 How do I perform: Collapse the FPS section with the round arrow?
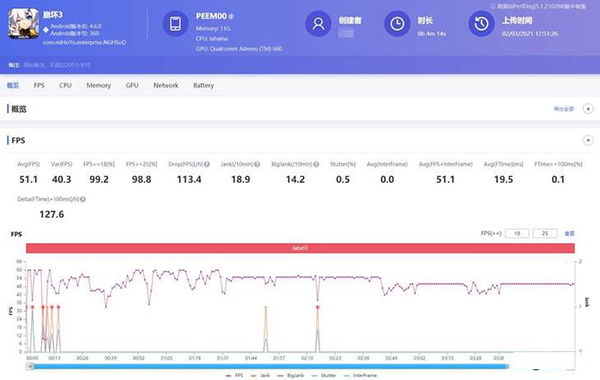(588, 140)
